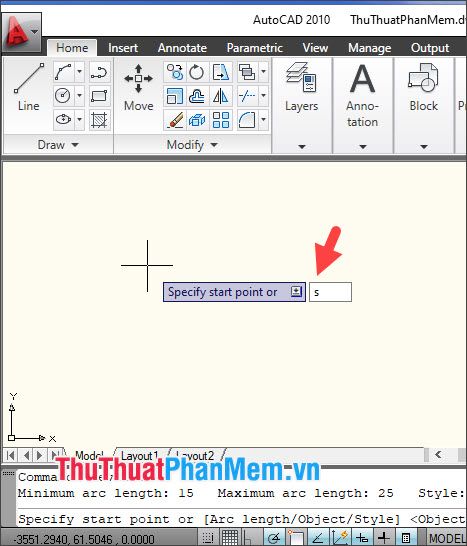Expand the Modify panel
467x546 pixels.
pyautogui.click(x=192, y=145)
